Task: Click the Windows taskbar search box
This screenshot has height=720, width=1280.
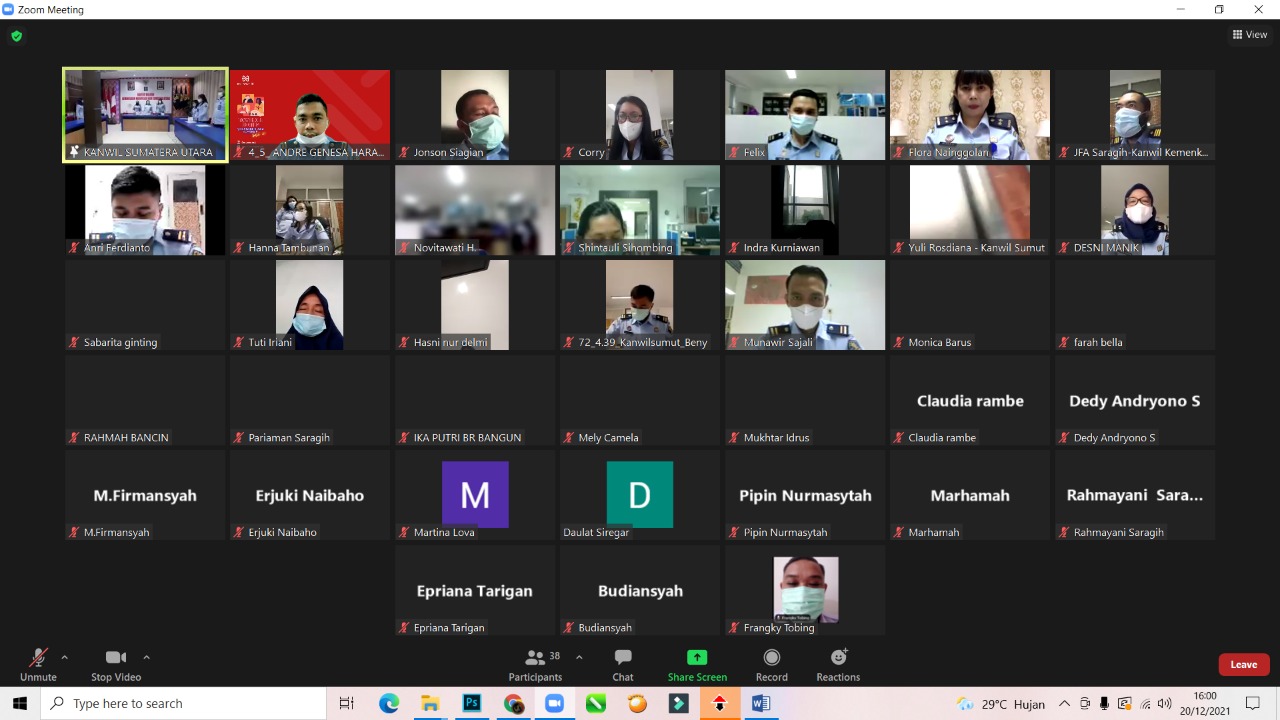Action: pos(184,704)
